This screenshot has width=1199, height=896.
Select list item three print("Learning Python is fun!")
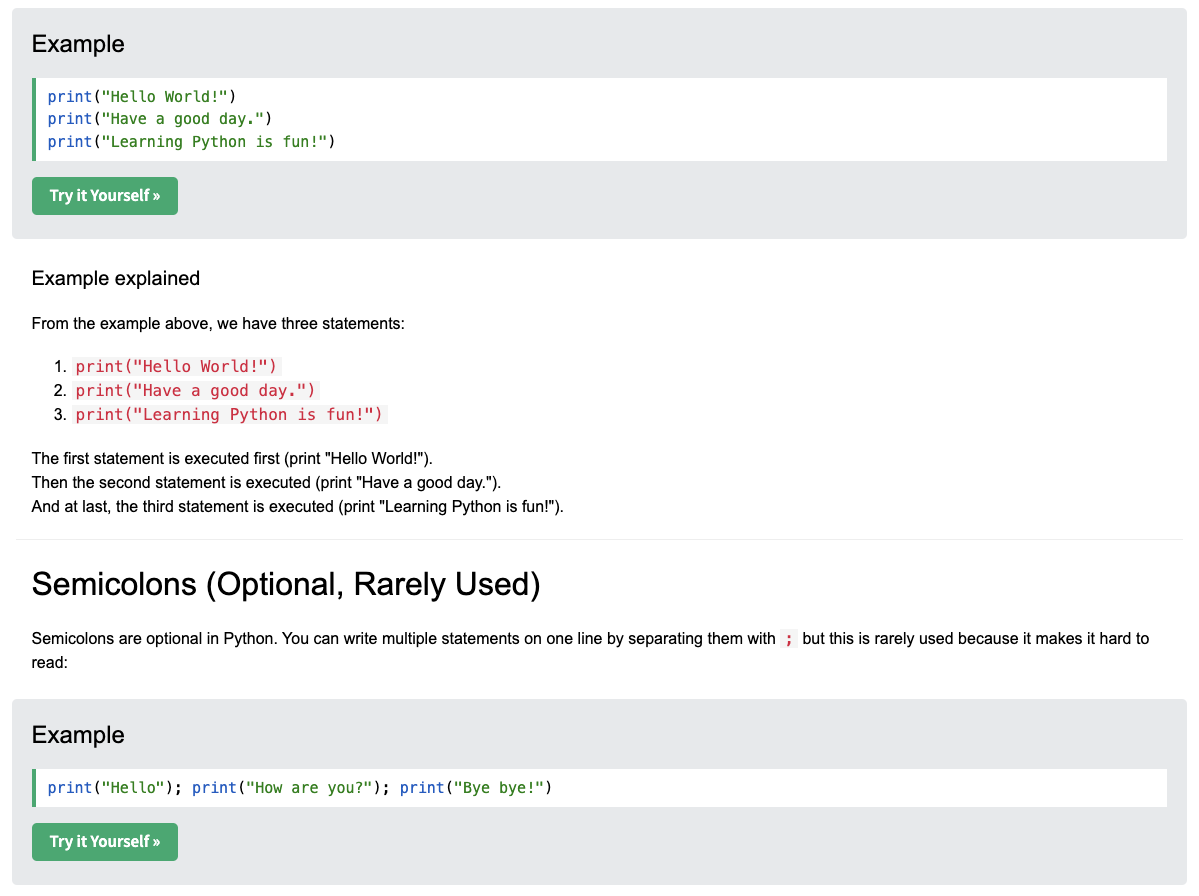click(229, 414)
